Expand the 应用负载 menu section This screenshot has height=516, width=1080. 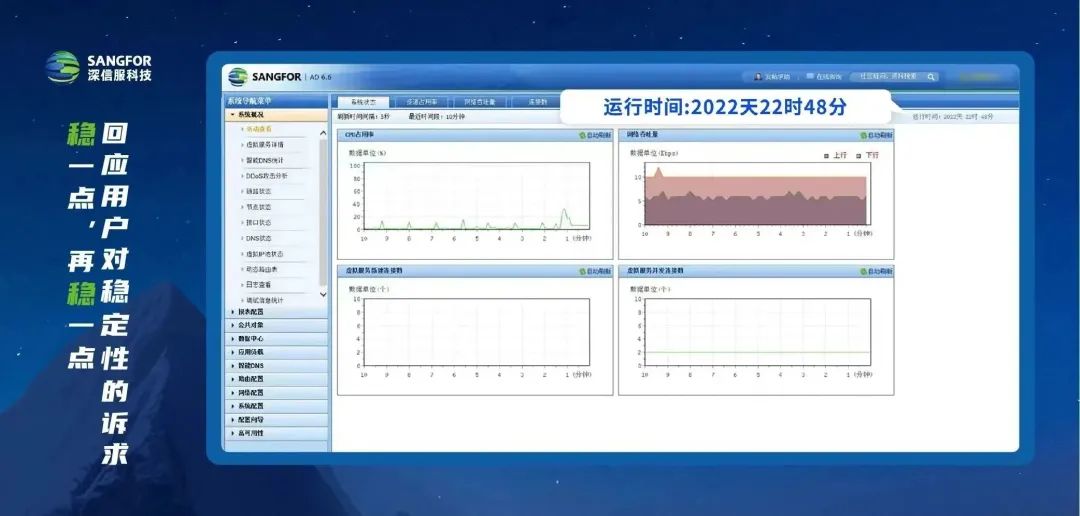(276, 352)
